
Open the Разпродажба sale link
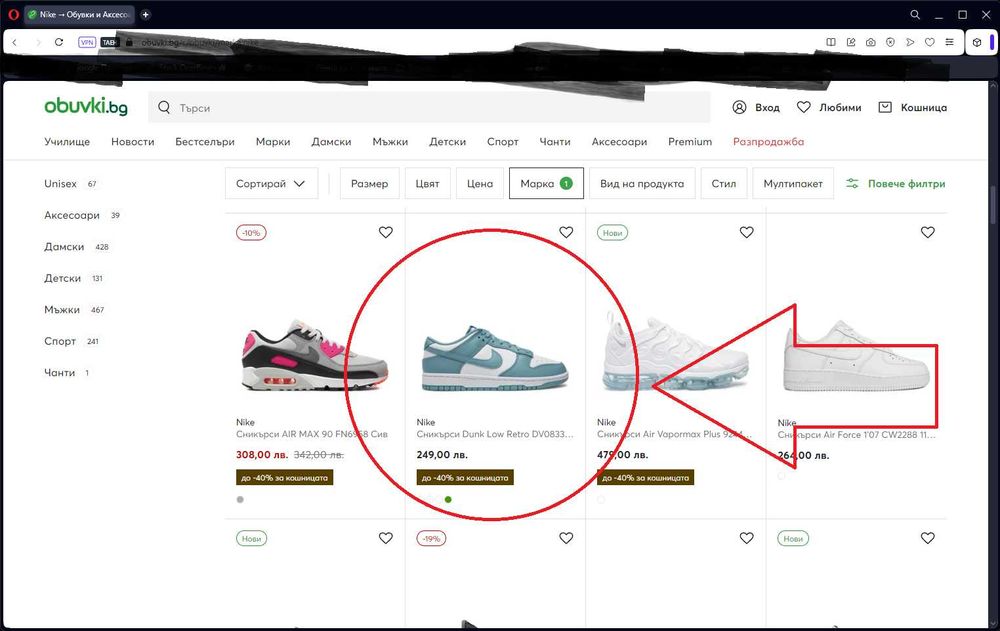pos(768,142)
